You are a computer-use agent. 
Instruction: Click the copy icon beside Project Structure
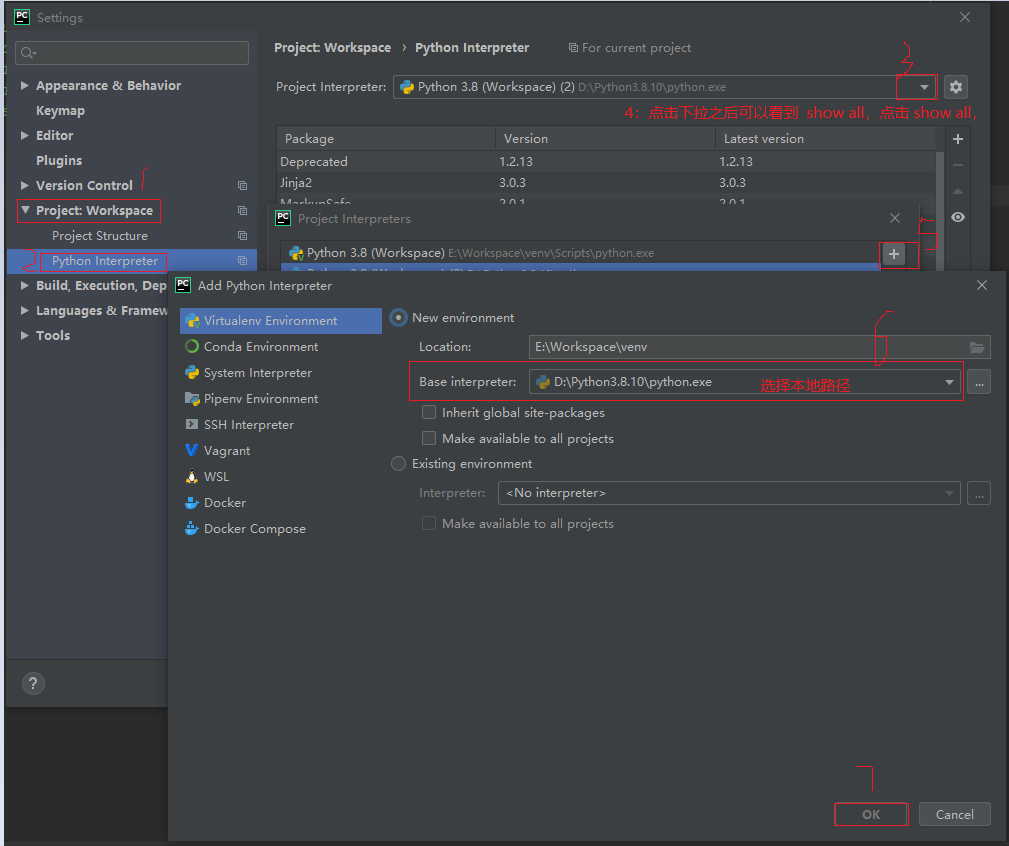click(243, 235)
